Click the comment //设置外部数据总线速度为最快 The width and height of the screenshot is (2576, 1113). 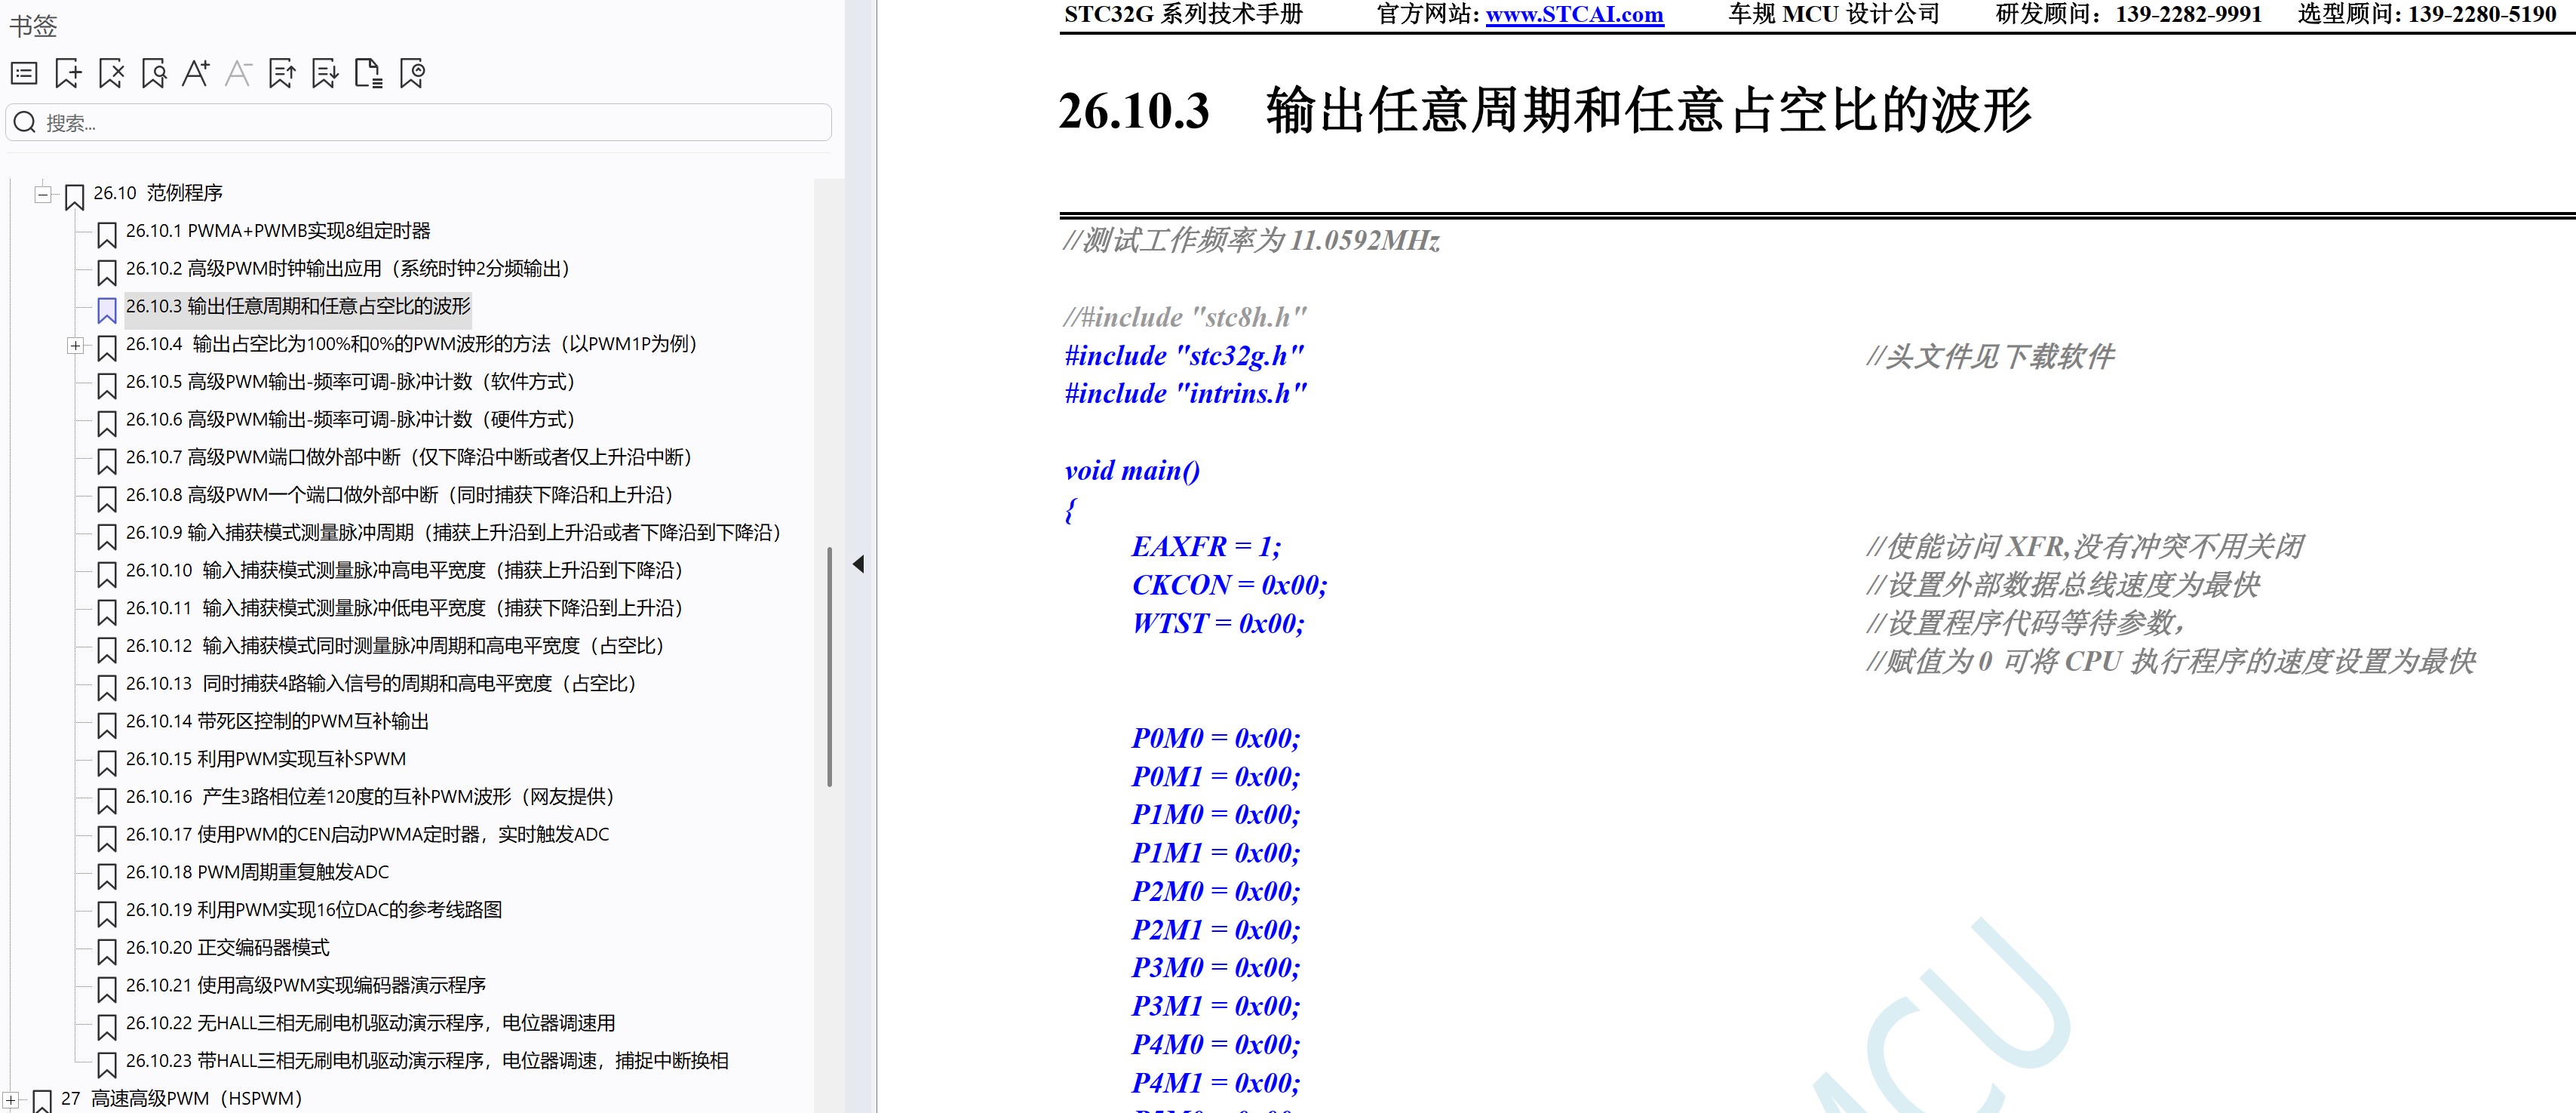point(2062,585)
